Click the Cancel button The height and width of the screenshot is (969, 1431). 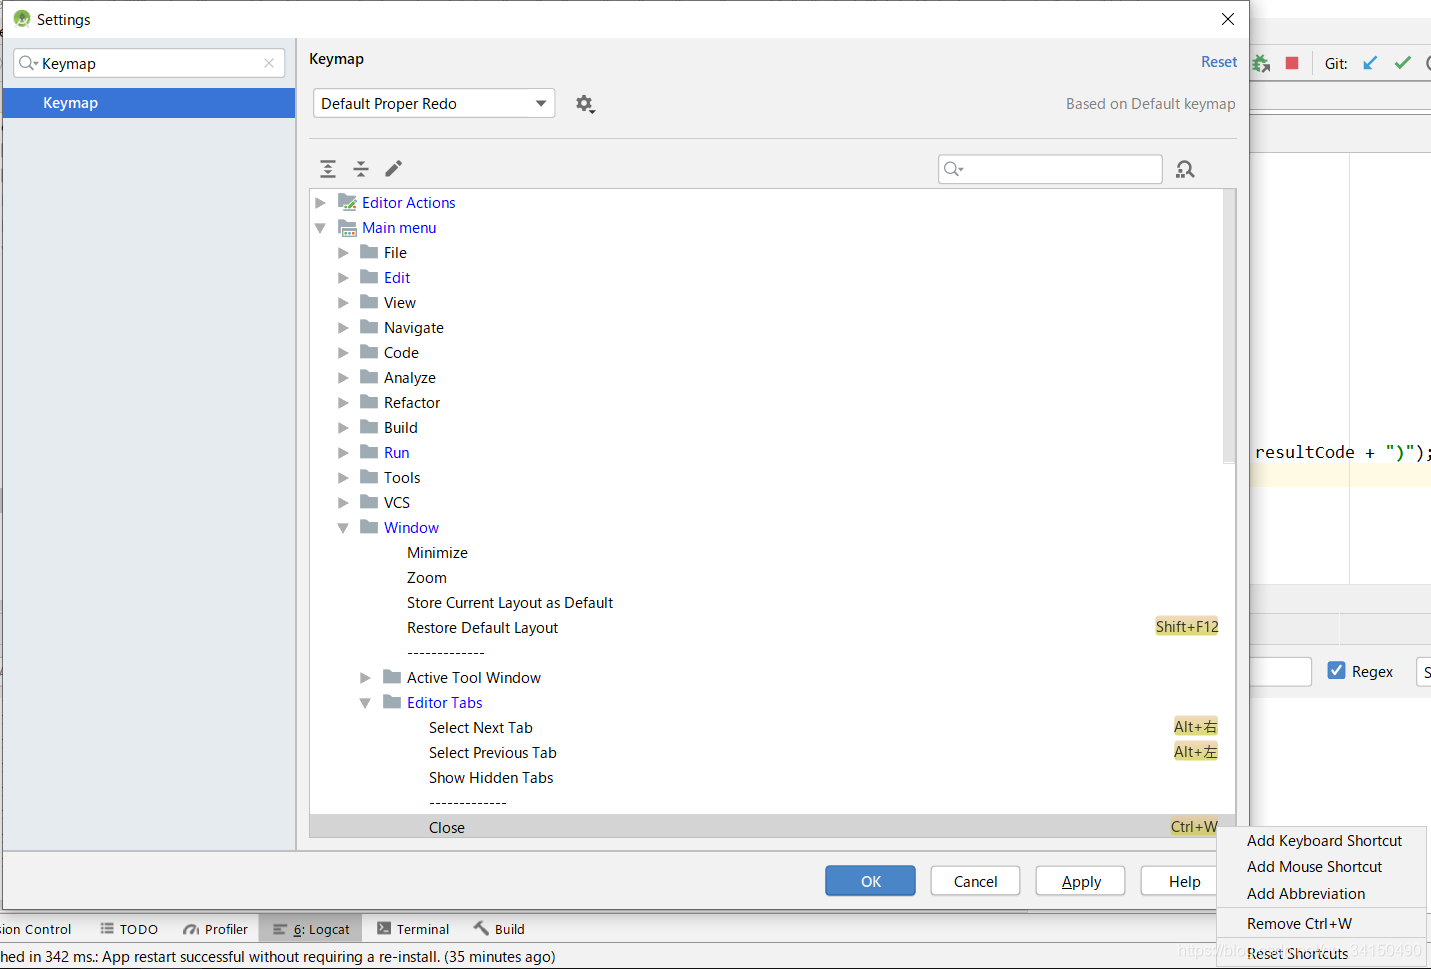(x=975, y=881)
